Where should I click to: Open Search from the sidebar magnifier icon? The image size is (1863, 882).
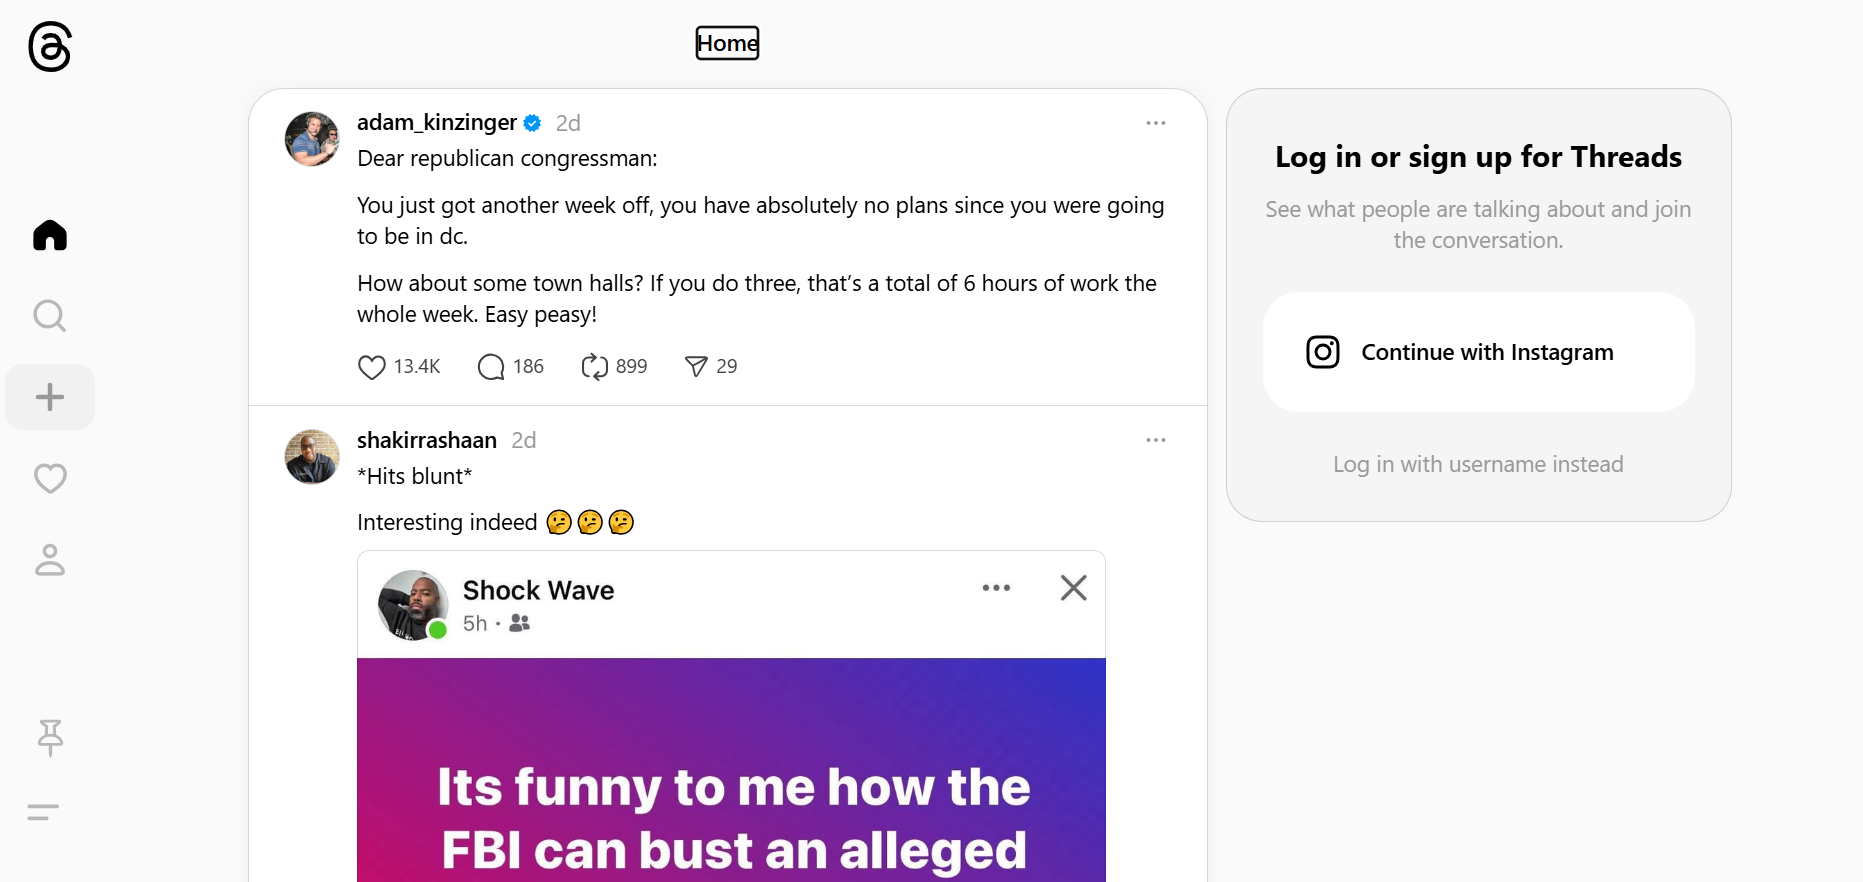(x=50, y=316)
